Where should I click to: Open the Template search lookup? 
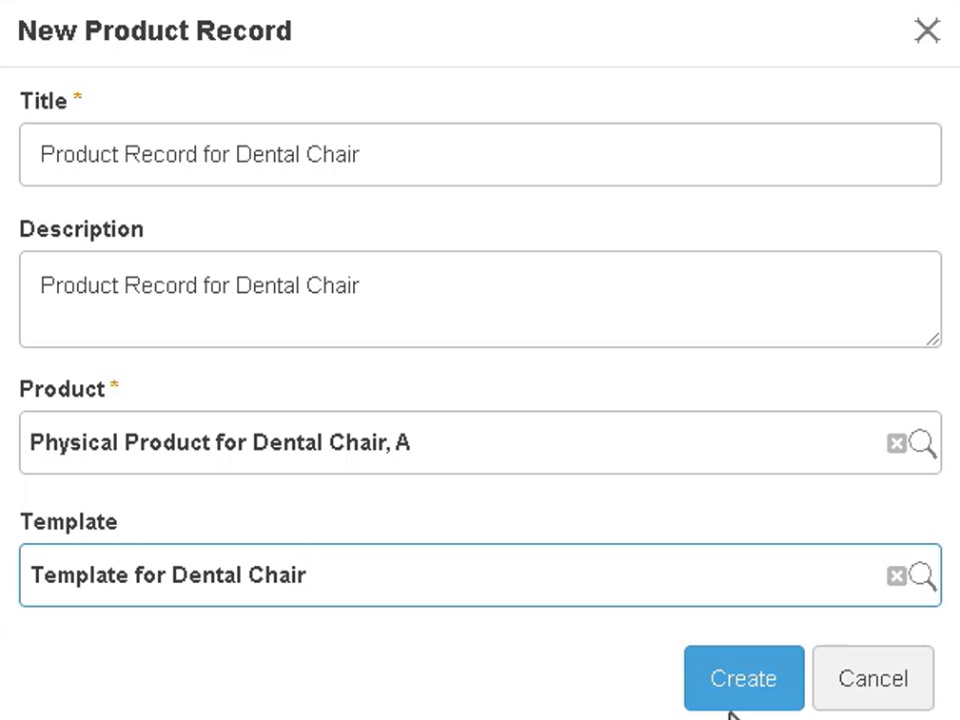[x=923, y=575]
